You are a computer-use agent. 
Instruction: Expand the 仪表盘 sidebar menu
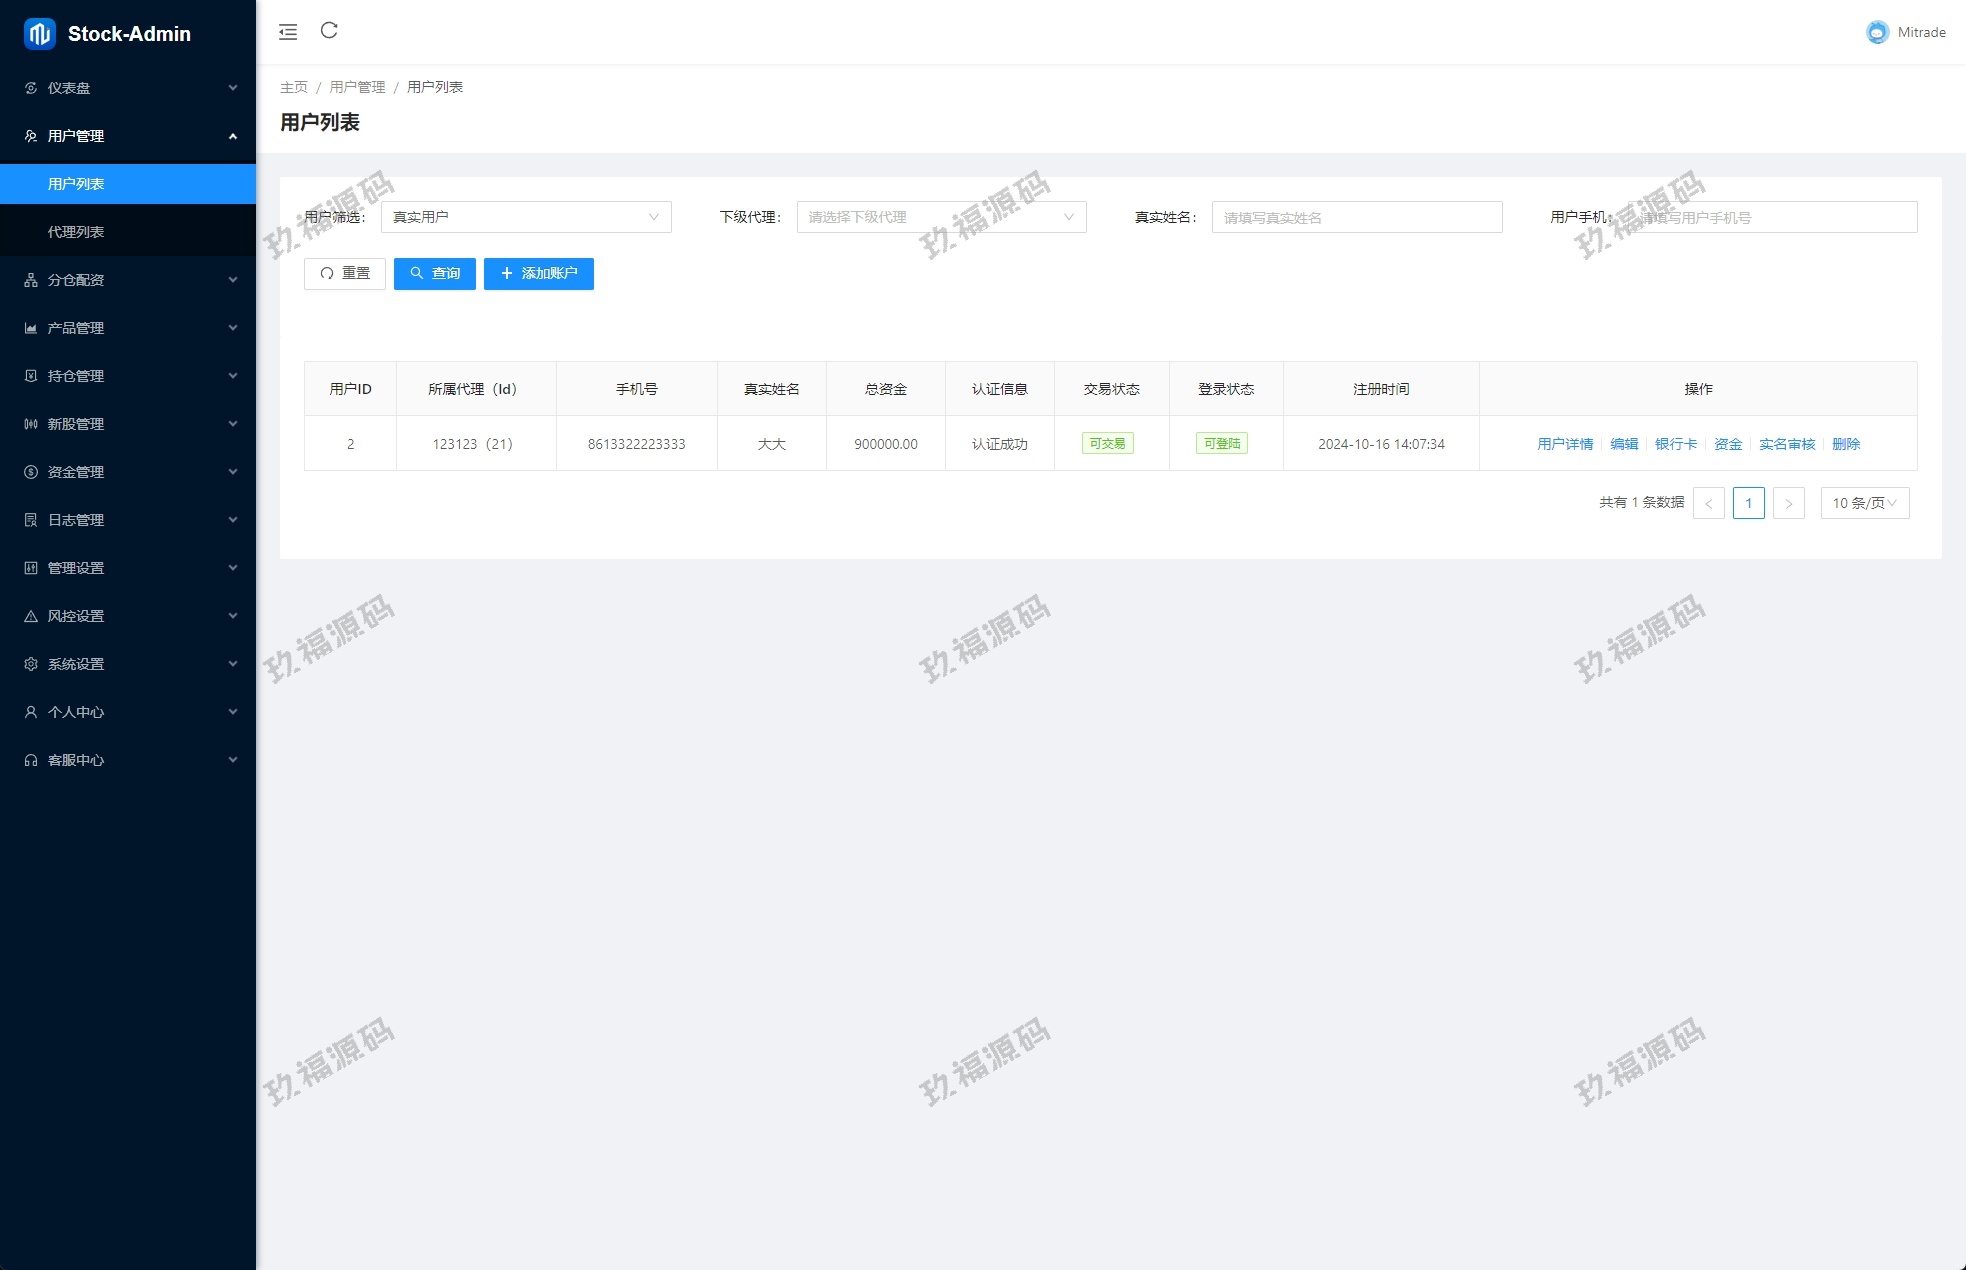point(128,88)
